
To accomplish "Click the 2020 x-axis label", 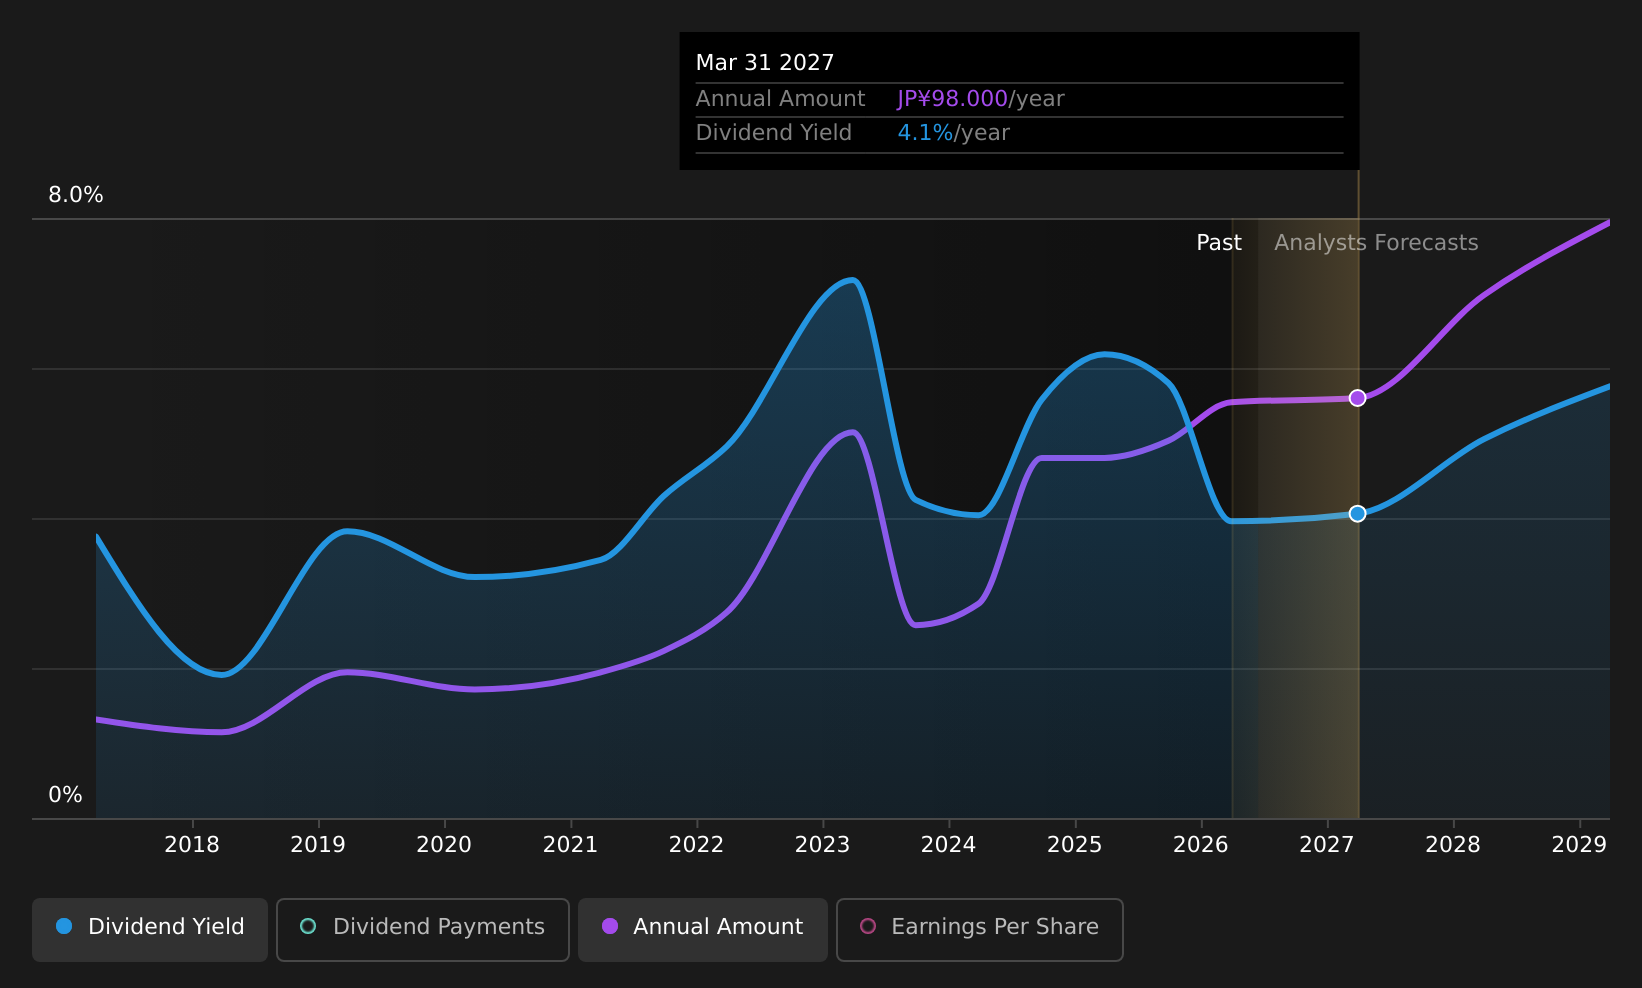I will pyautogui.click(x=444, y=845).
